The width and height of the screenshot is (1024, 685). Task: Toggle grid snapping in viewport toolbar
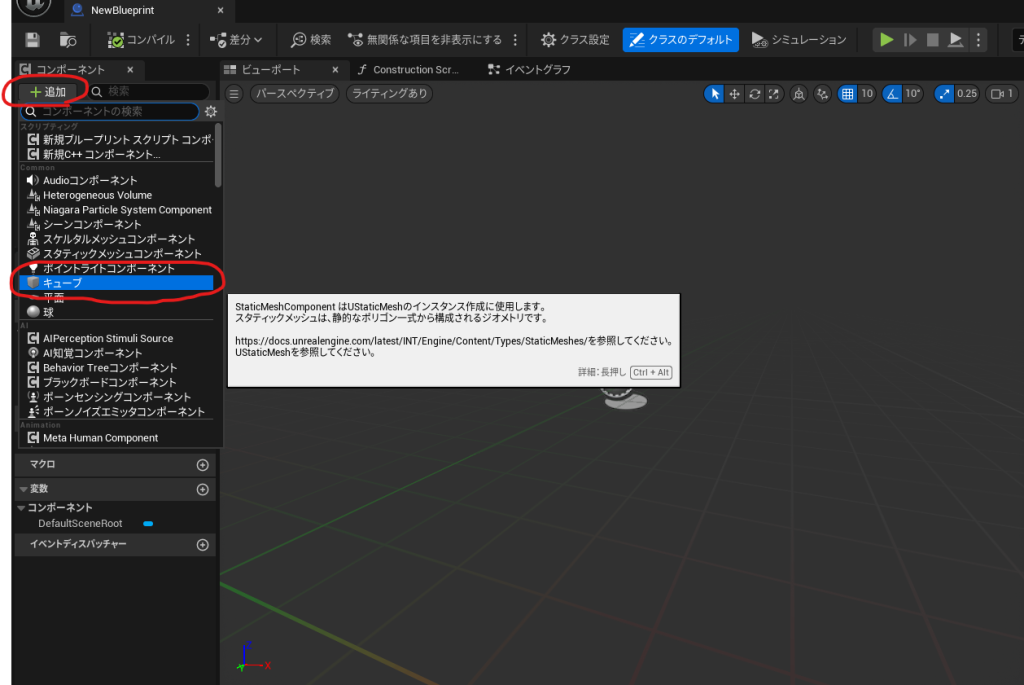coord(848,94)
